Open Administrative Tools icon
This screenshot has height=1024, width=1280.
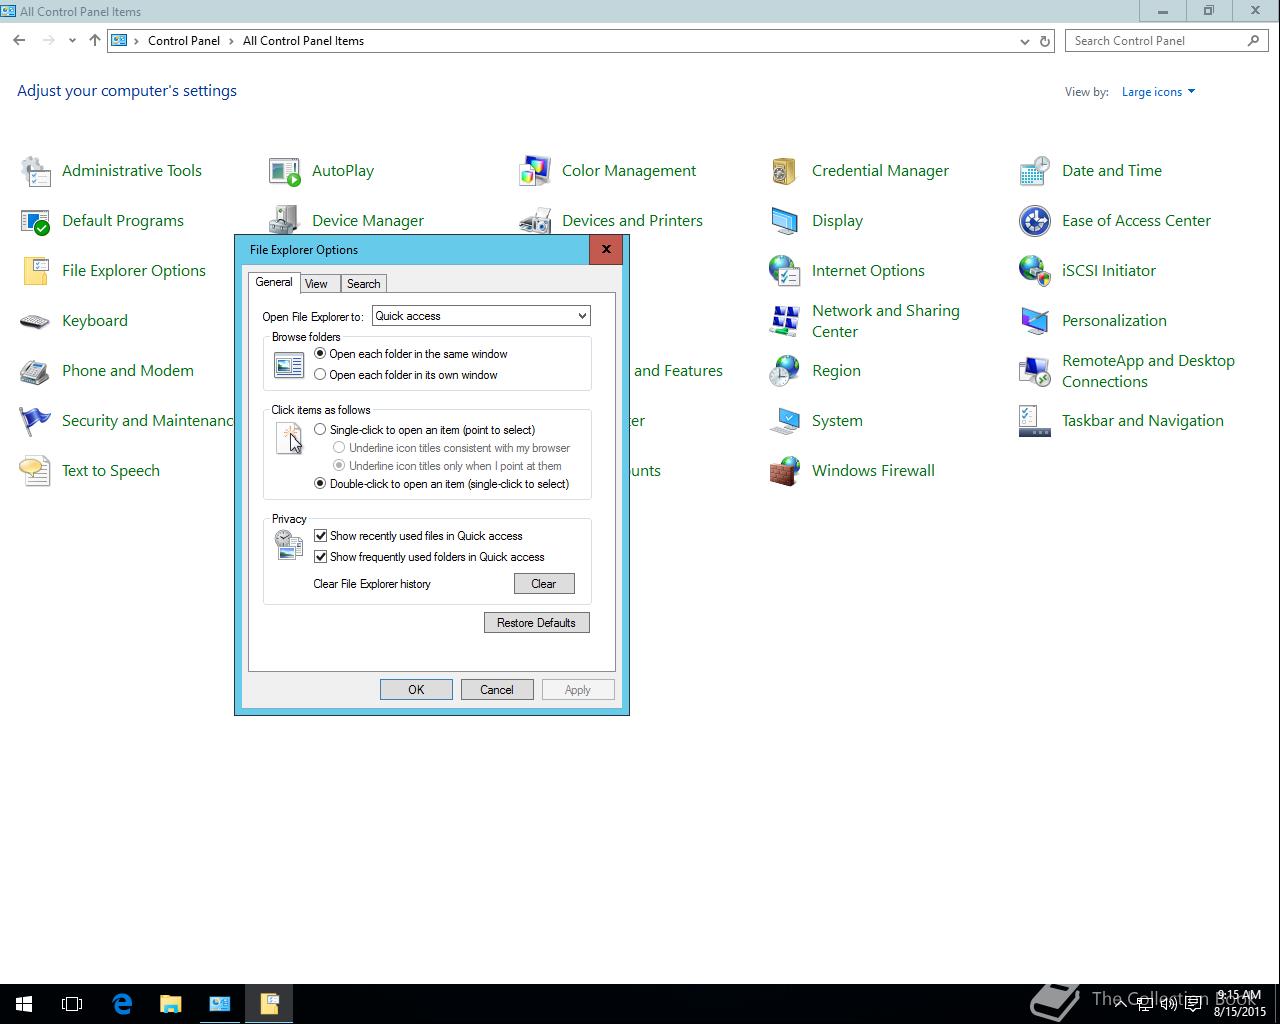coord(36,171)
